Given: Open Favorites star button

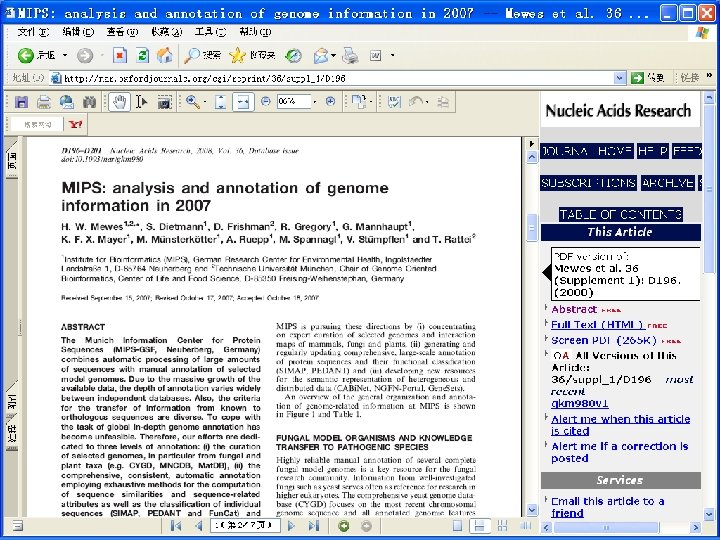Looking at the screenshot, I should point(253,56).
